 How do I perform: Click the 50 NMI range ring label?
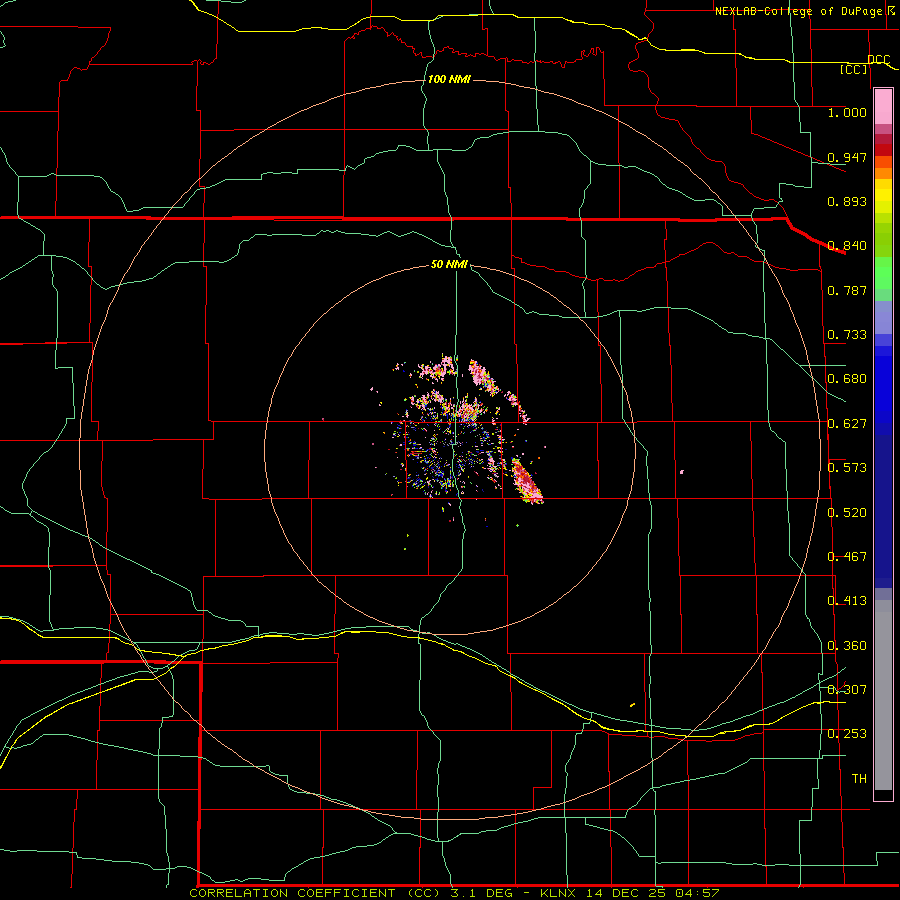(449, 264)
